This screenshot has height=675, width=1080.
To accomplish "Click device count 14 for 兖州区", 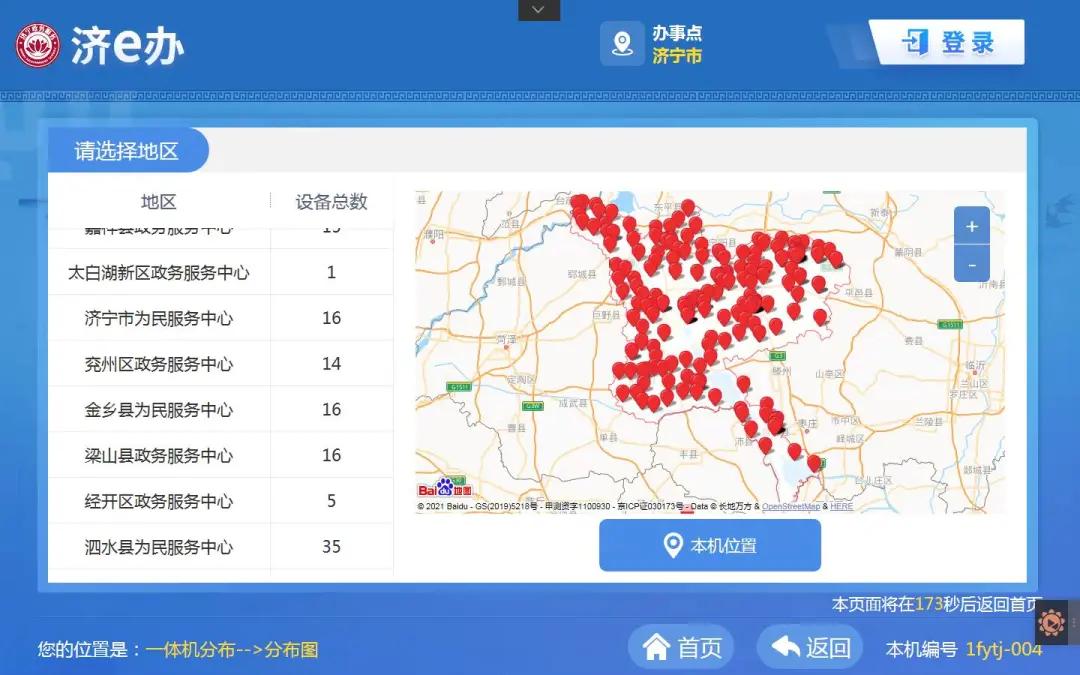I will pyautogui.click(x=331, y=364).
